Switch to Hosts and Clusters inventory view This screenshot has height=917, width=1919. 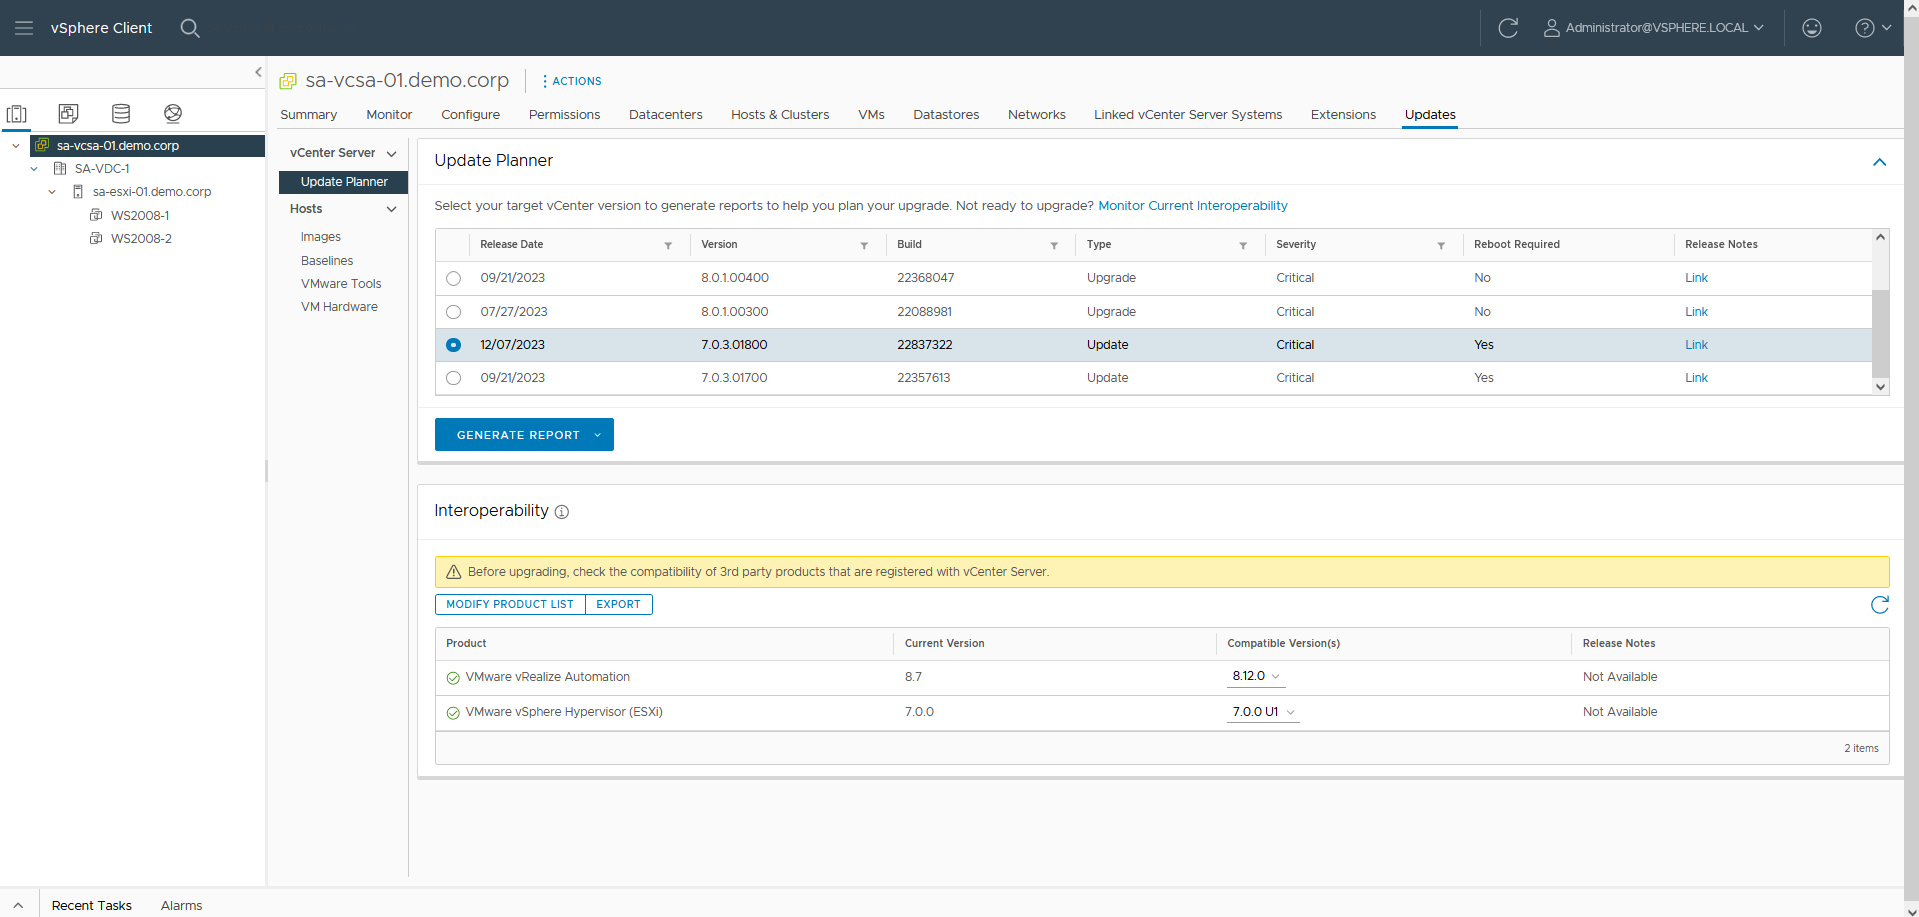(17, 113)
